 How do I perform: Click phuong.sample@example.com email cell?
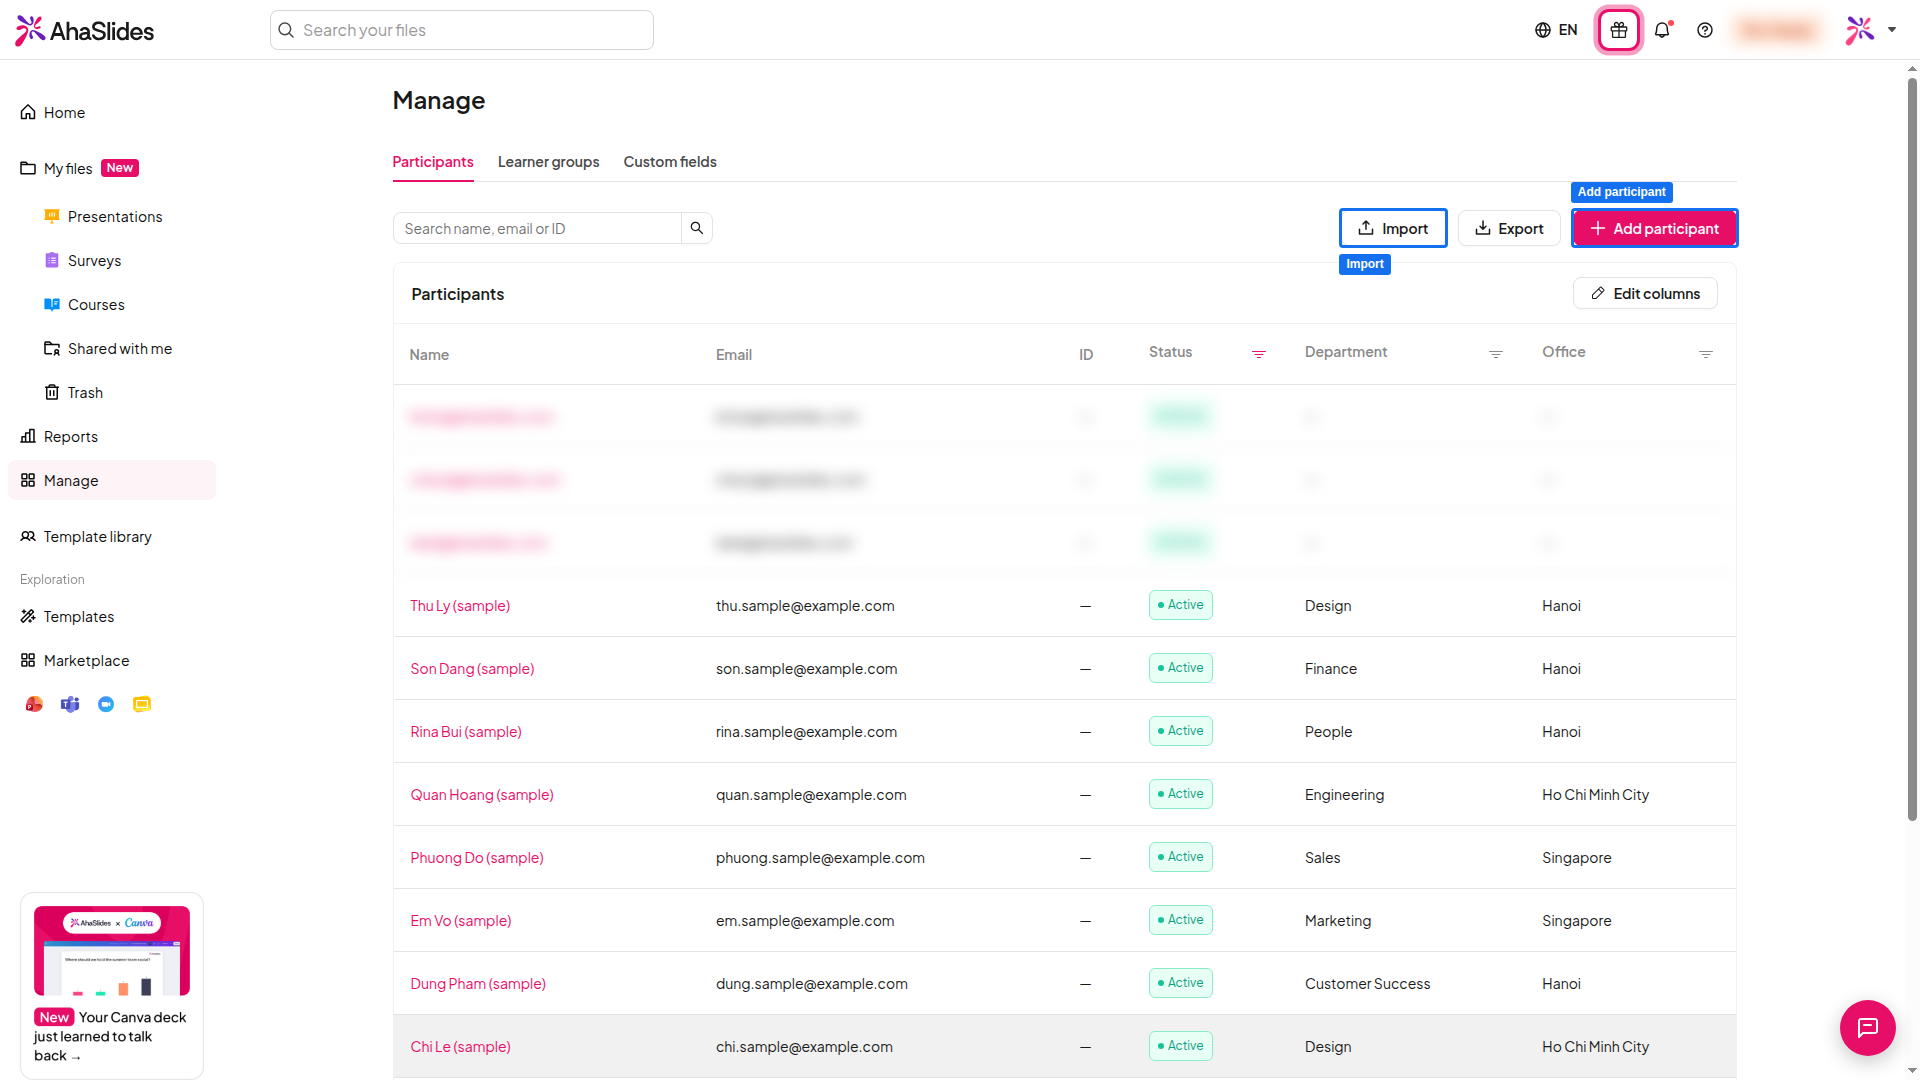820,858
